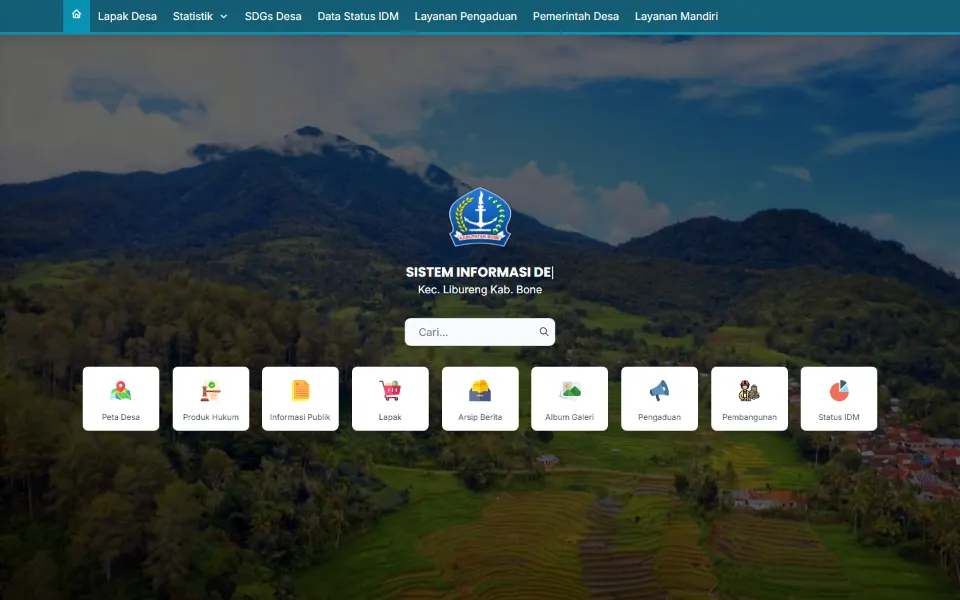Screen dimensions: 960x600
Task: Open the Pembangunan workers icon
Action: (749, 391)
